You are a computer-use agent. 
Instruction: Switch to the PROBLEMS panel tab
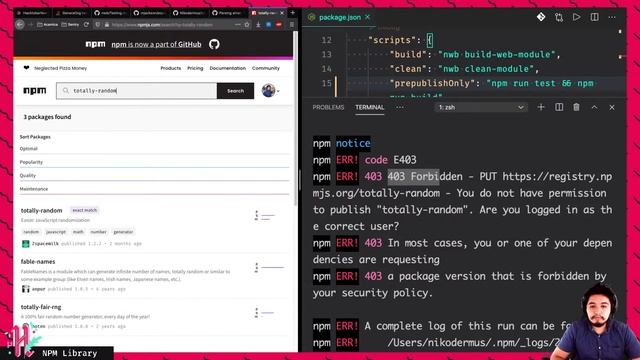tap(328, 107)
